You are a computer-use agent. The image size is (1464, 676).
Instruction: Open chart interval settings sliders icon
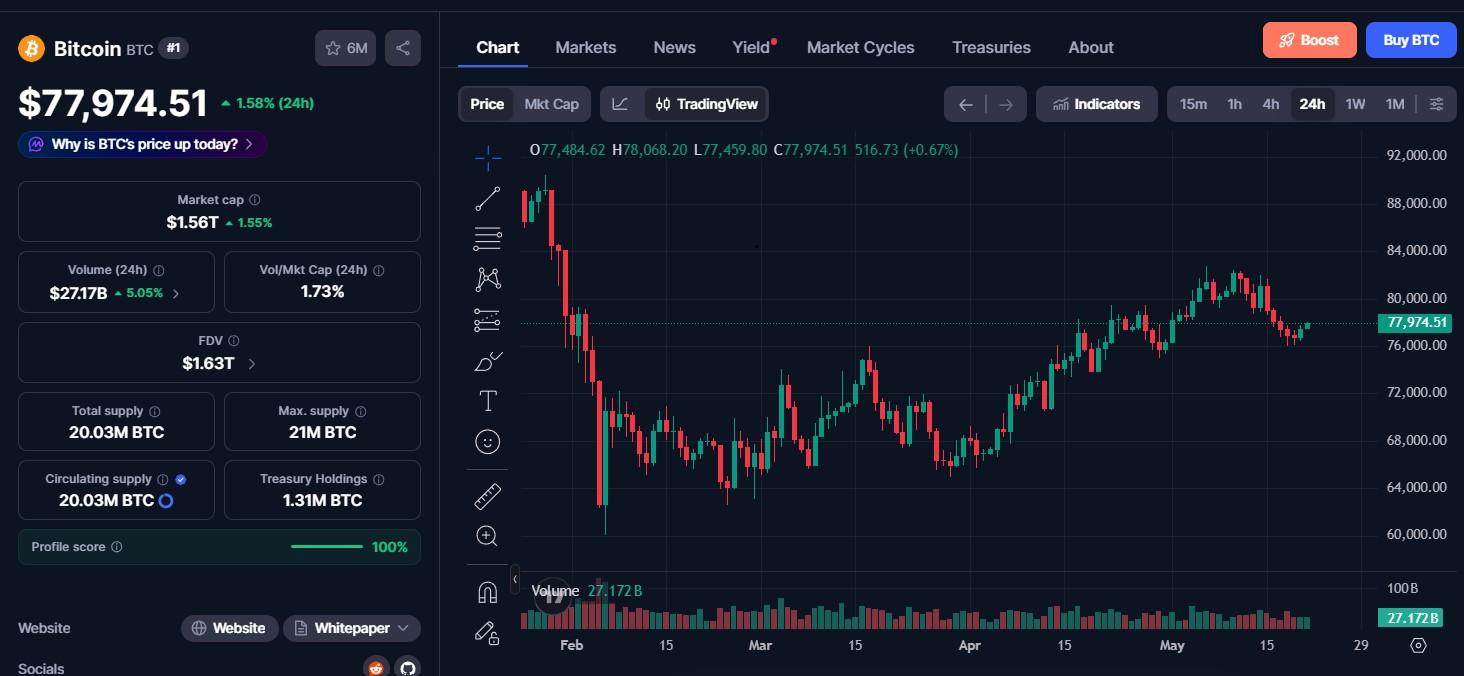click(1436, 104)
